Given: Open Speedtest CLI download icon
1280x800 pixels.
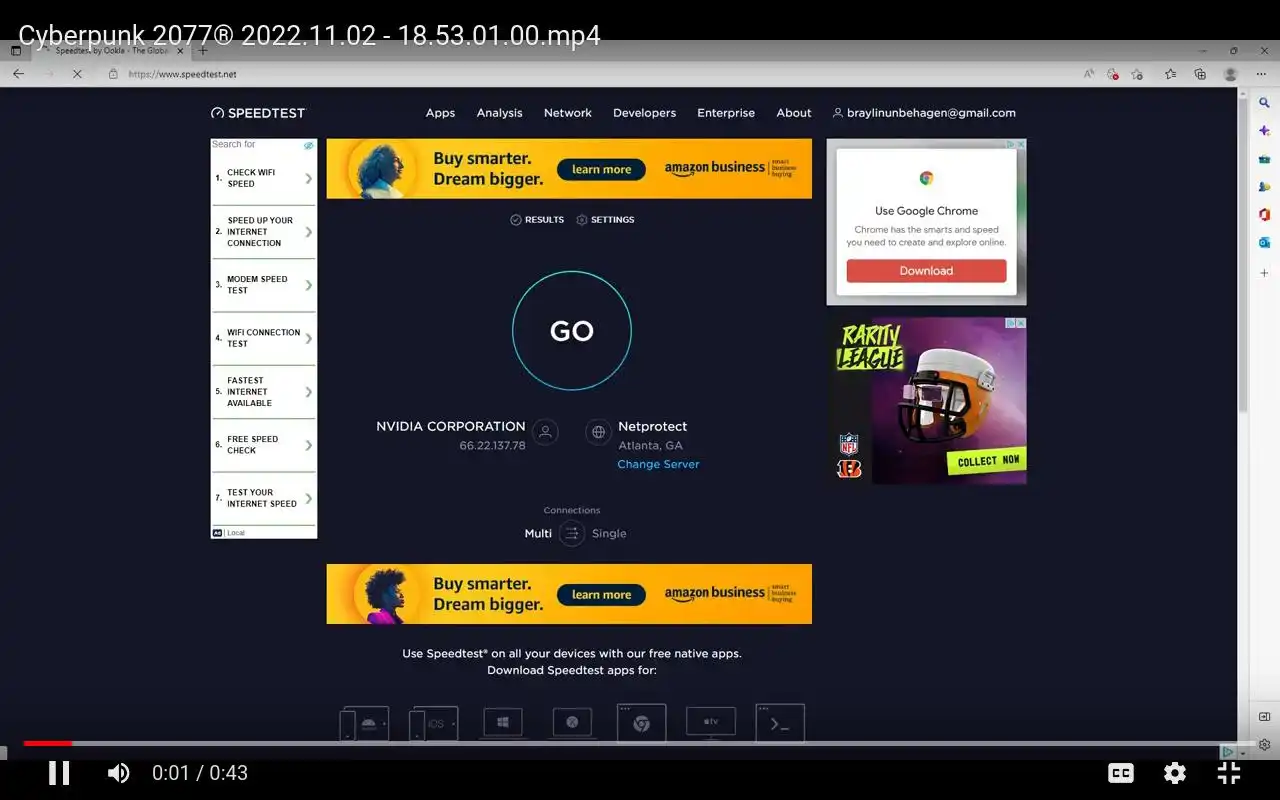Looking at the screenshot, I should 780,723.
